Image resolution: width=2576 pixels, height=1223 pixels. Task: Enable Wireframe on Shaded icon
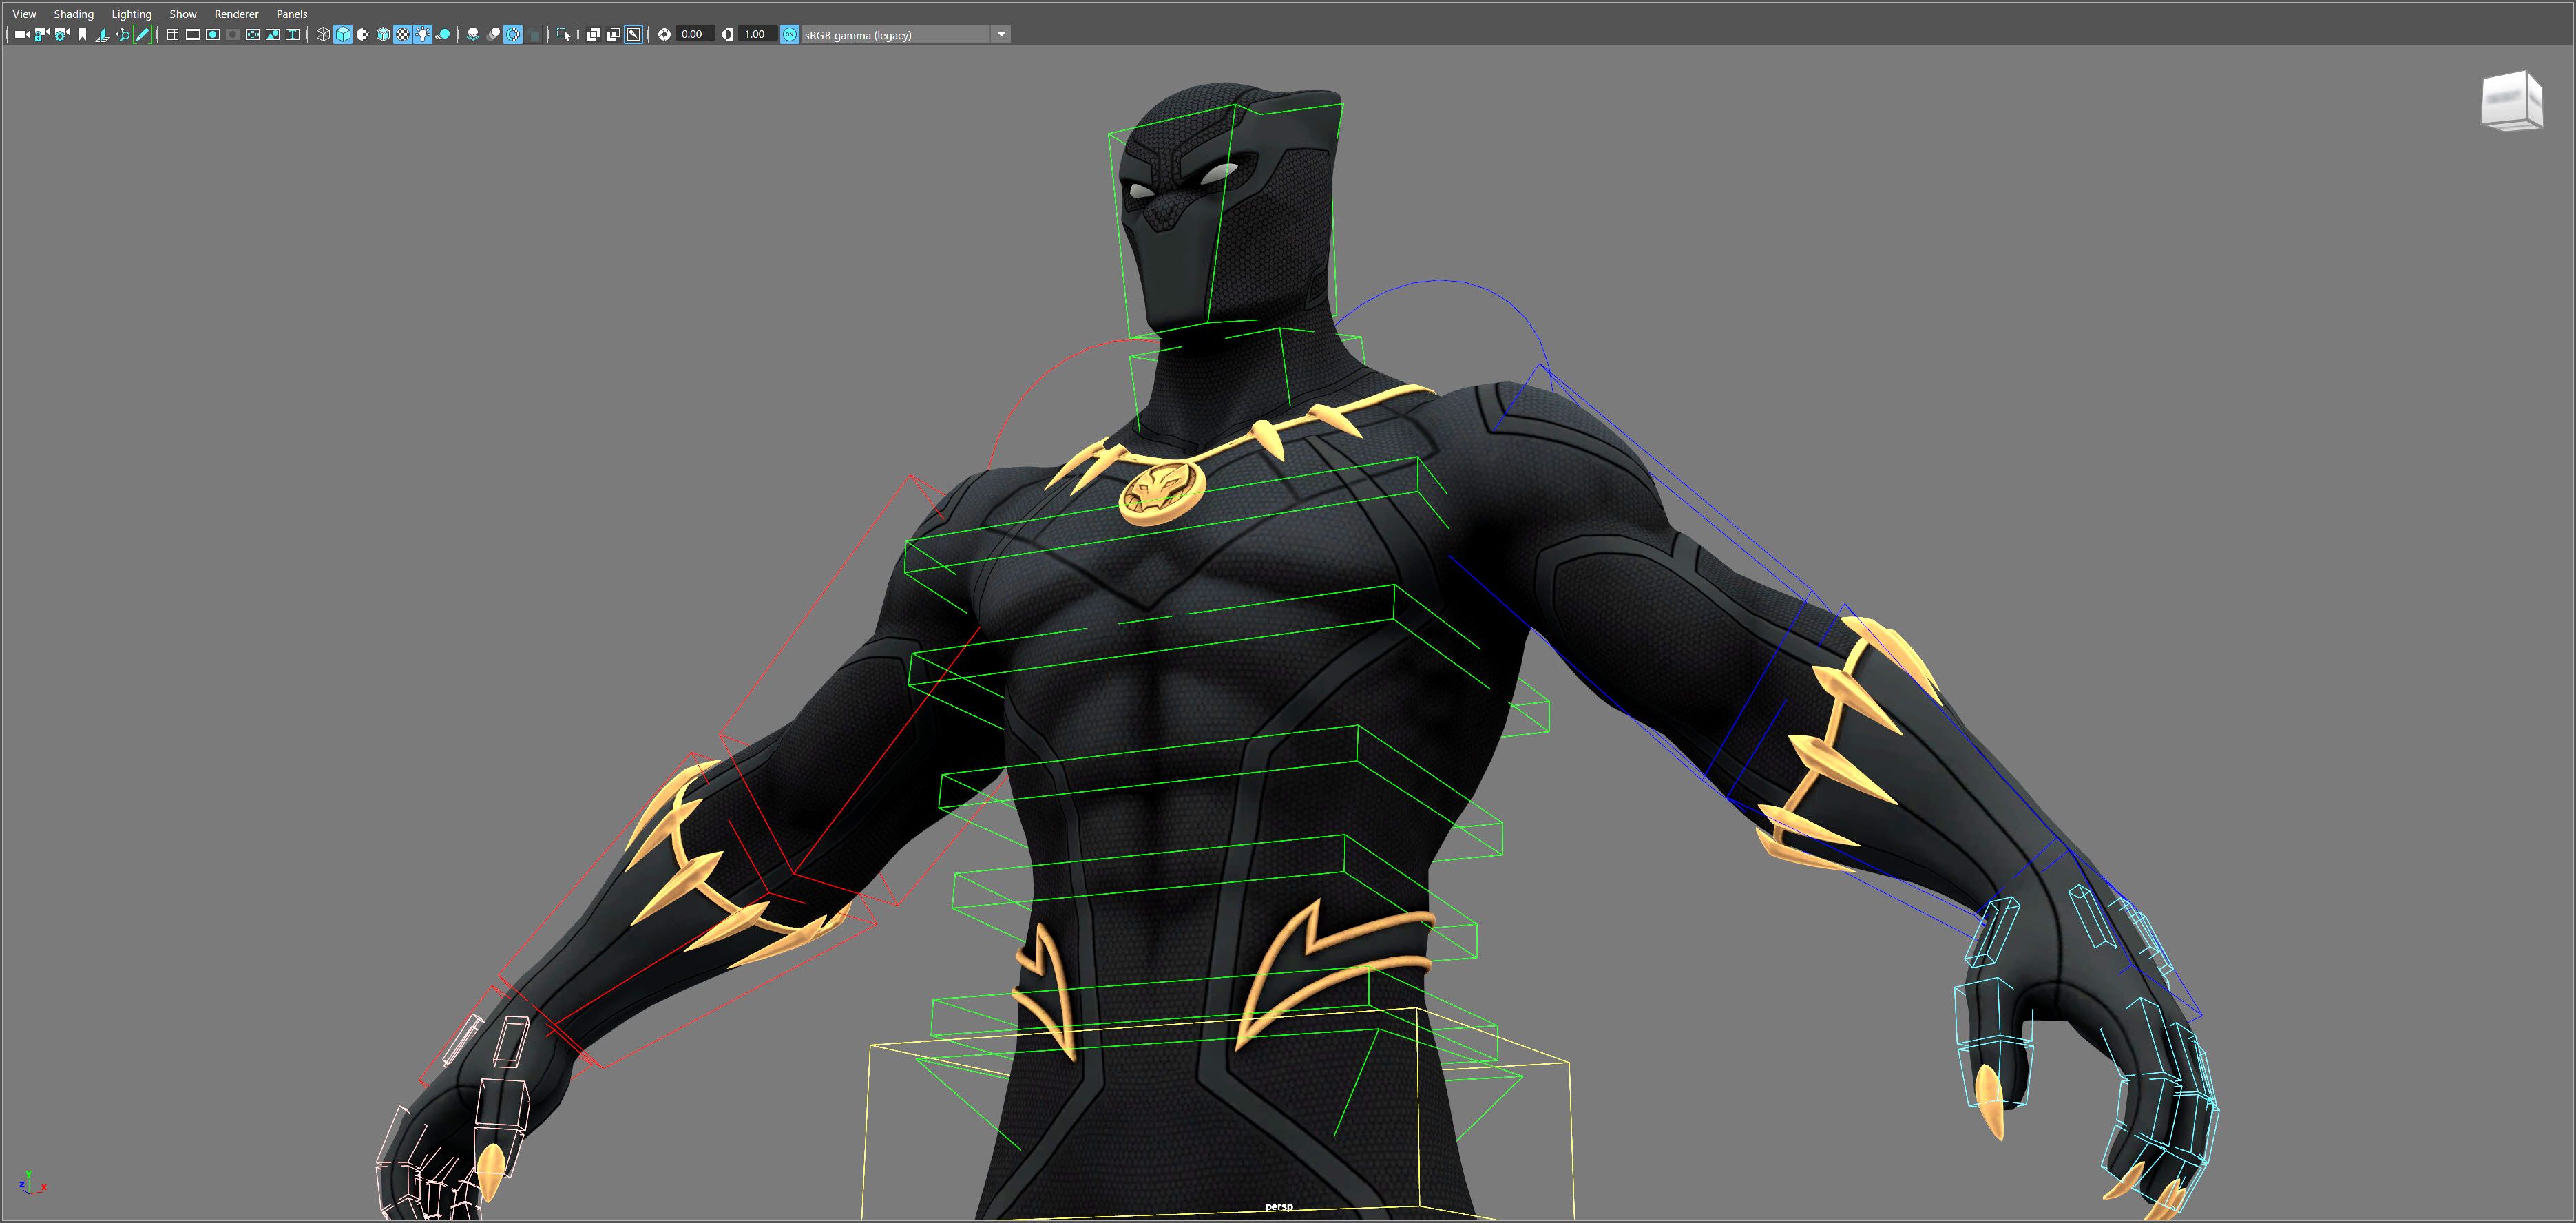pyautogui.click(x=383, y=34)
